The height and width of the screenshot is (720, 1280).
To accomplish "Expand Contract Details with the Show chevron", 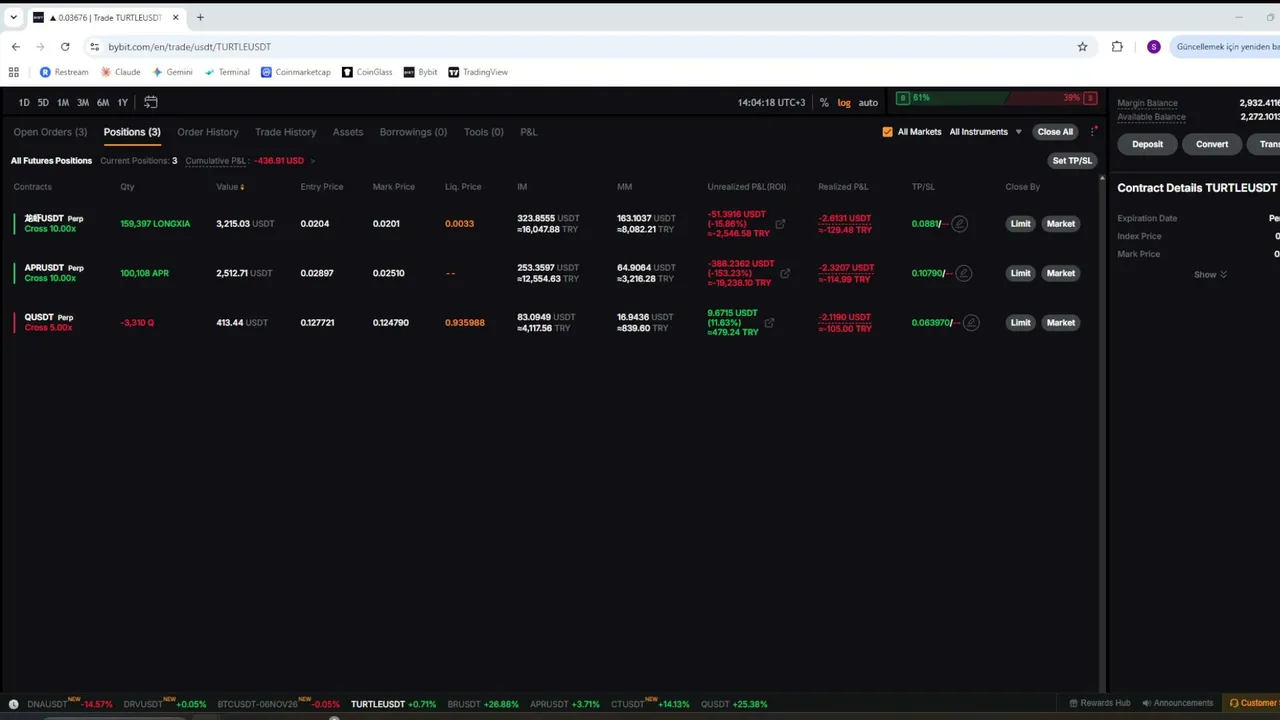I will [1210, 274].
